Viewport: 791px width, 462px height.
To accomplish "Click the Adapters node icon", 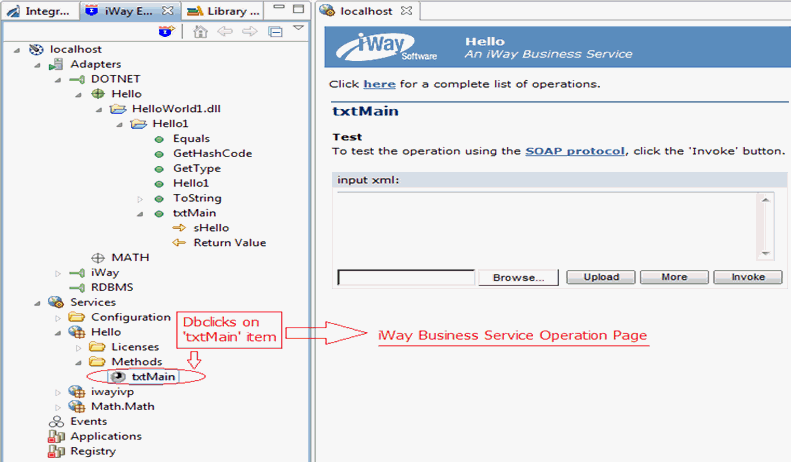I will point(56,65).
